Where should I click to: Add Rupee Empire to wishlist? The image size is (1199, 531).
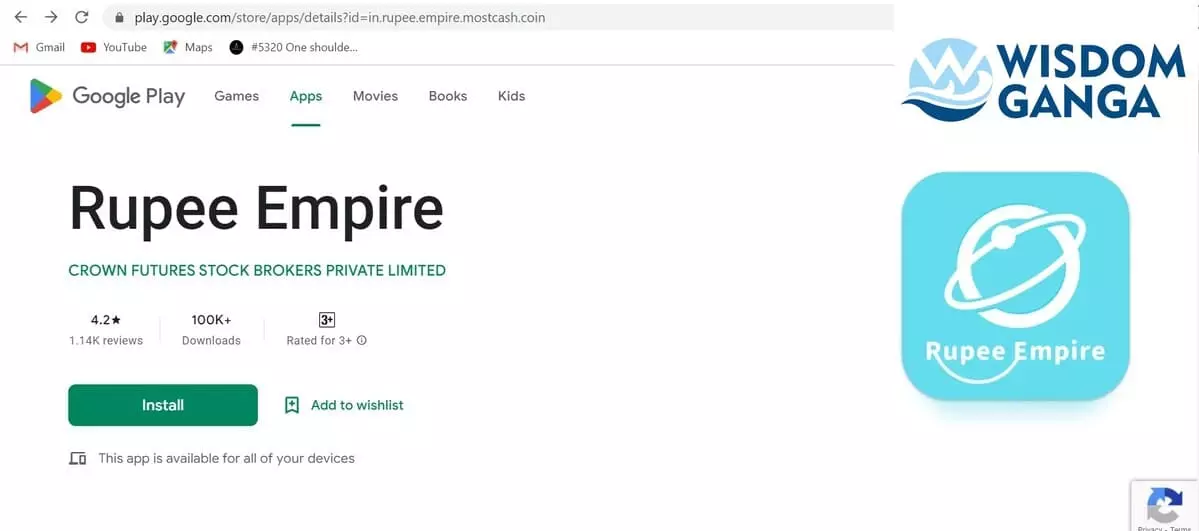pyautogui.click(x=343, y=405)
